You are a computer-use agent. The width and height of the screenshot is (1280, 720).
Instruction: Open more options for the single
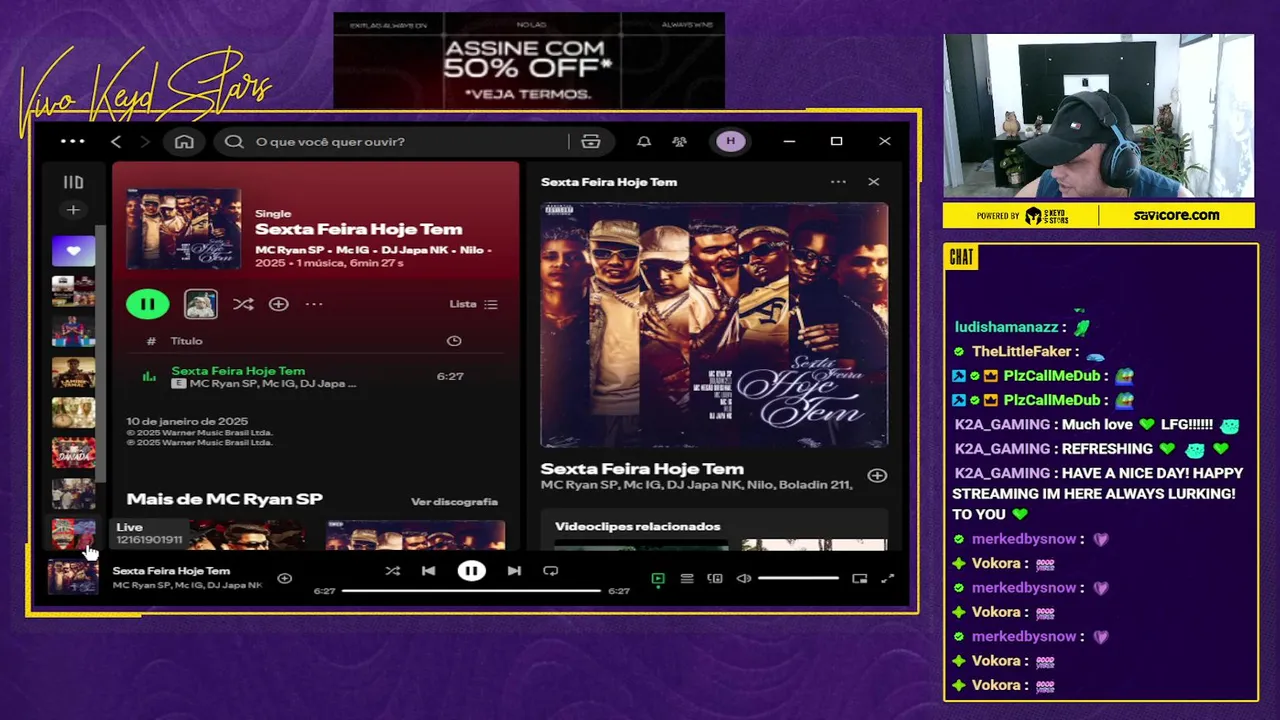point(314,304)
